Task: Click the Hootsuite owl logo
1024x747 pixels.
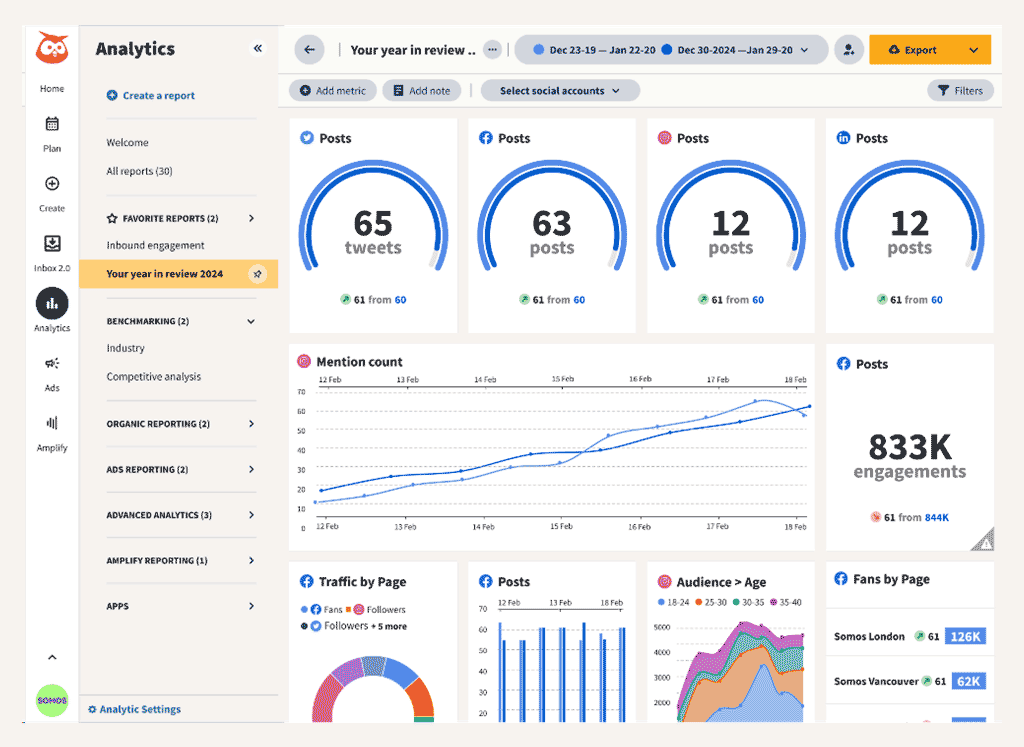Action: 51,49
